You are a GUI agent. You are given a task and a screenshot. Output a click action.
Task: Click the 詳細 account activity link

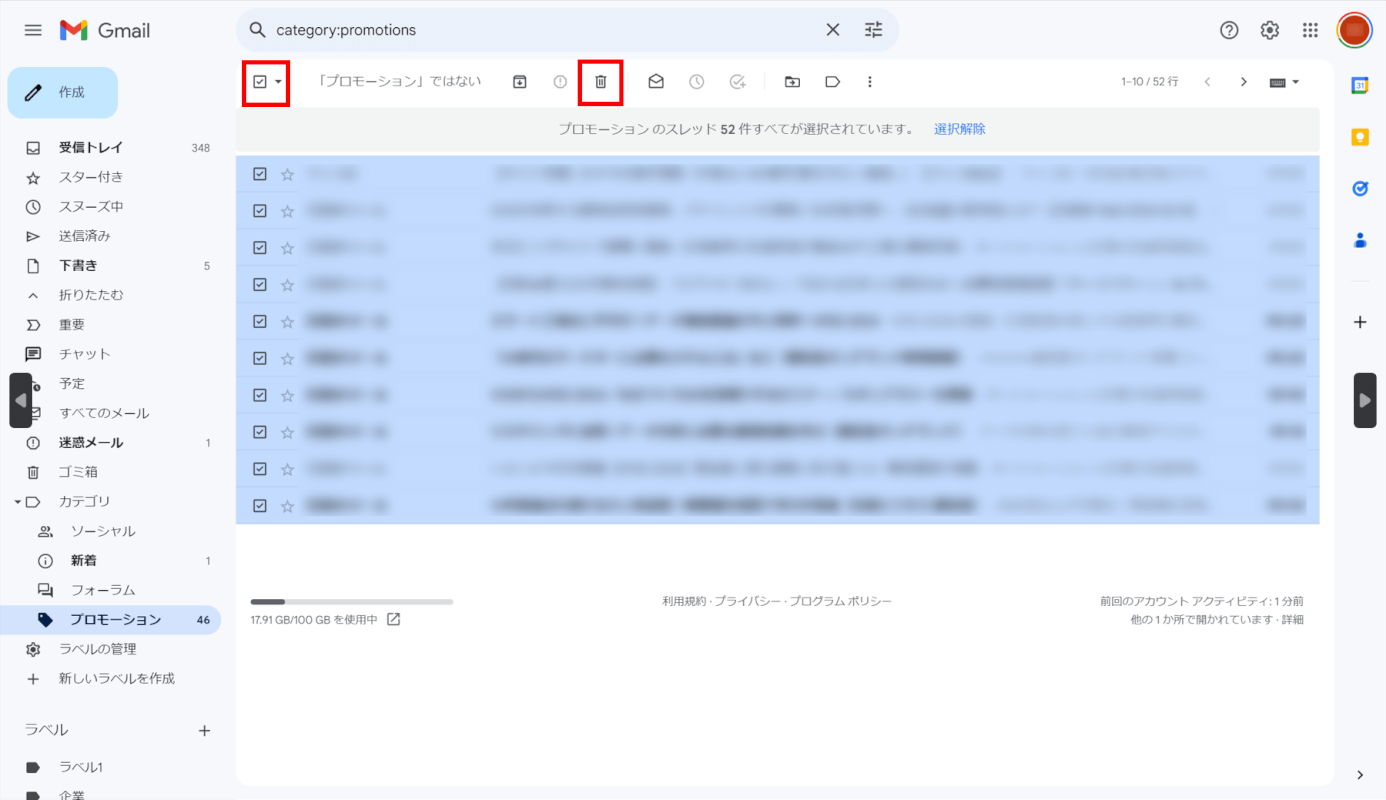click(1292, 619)
